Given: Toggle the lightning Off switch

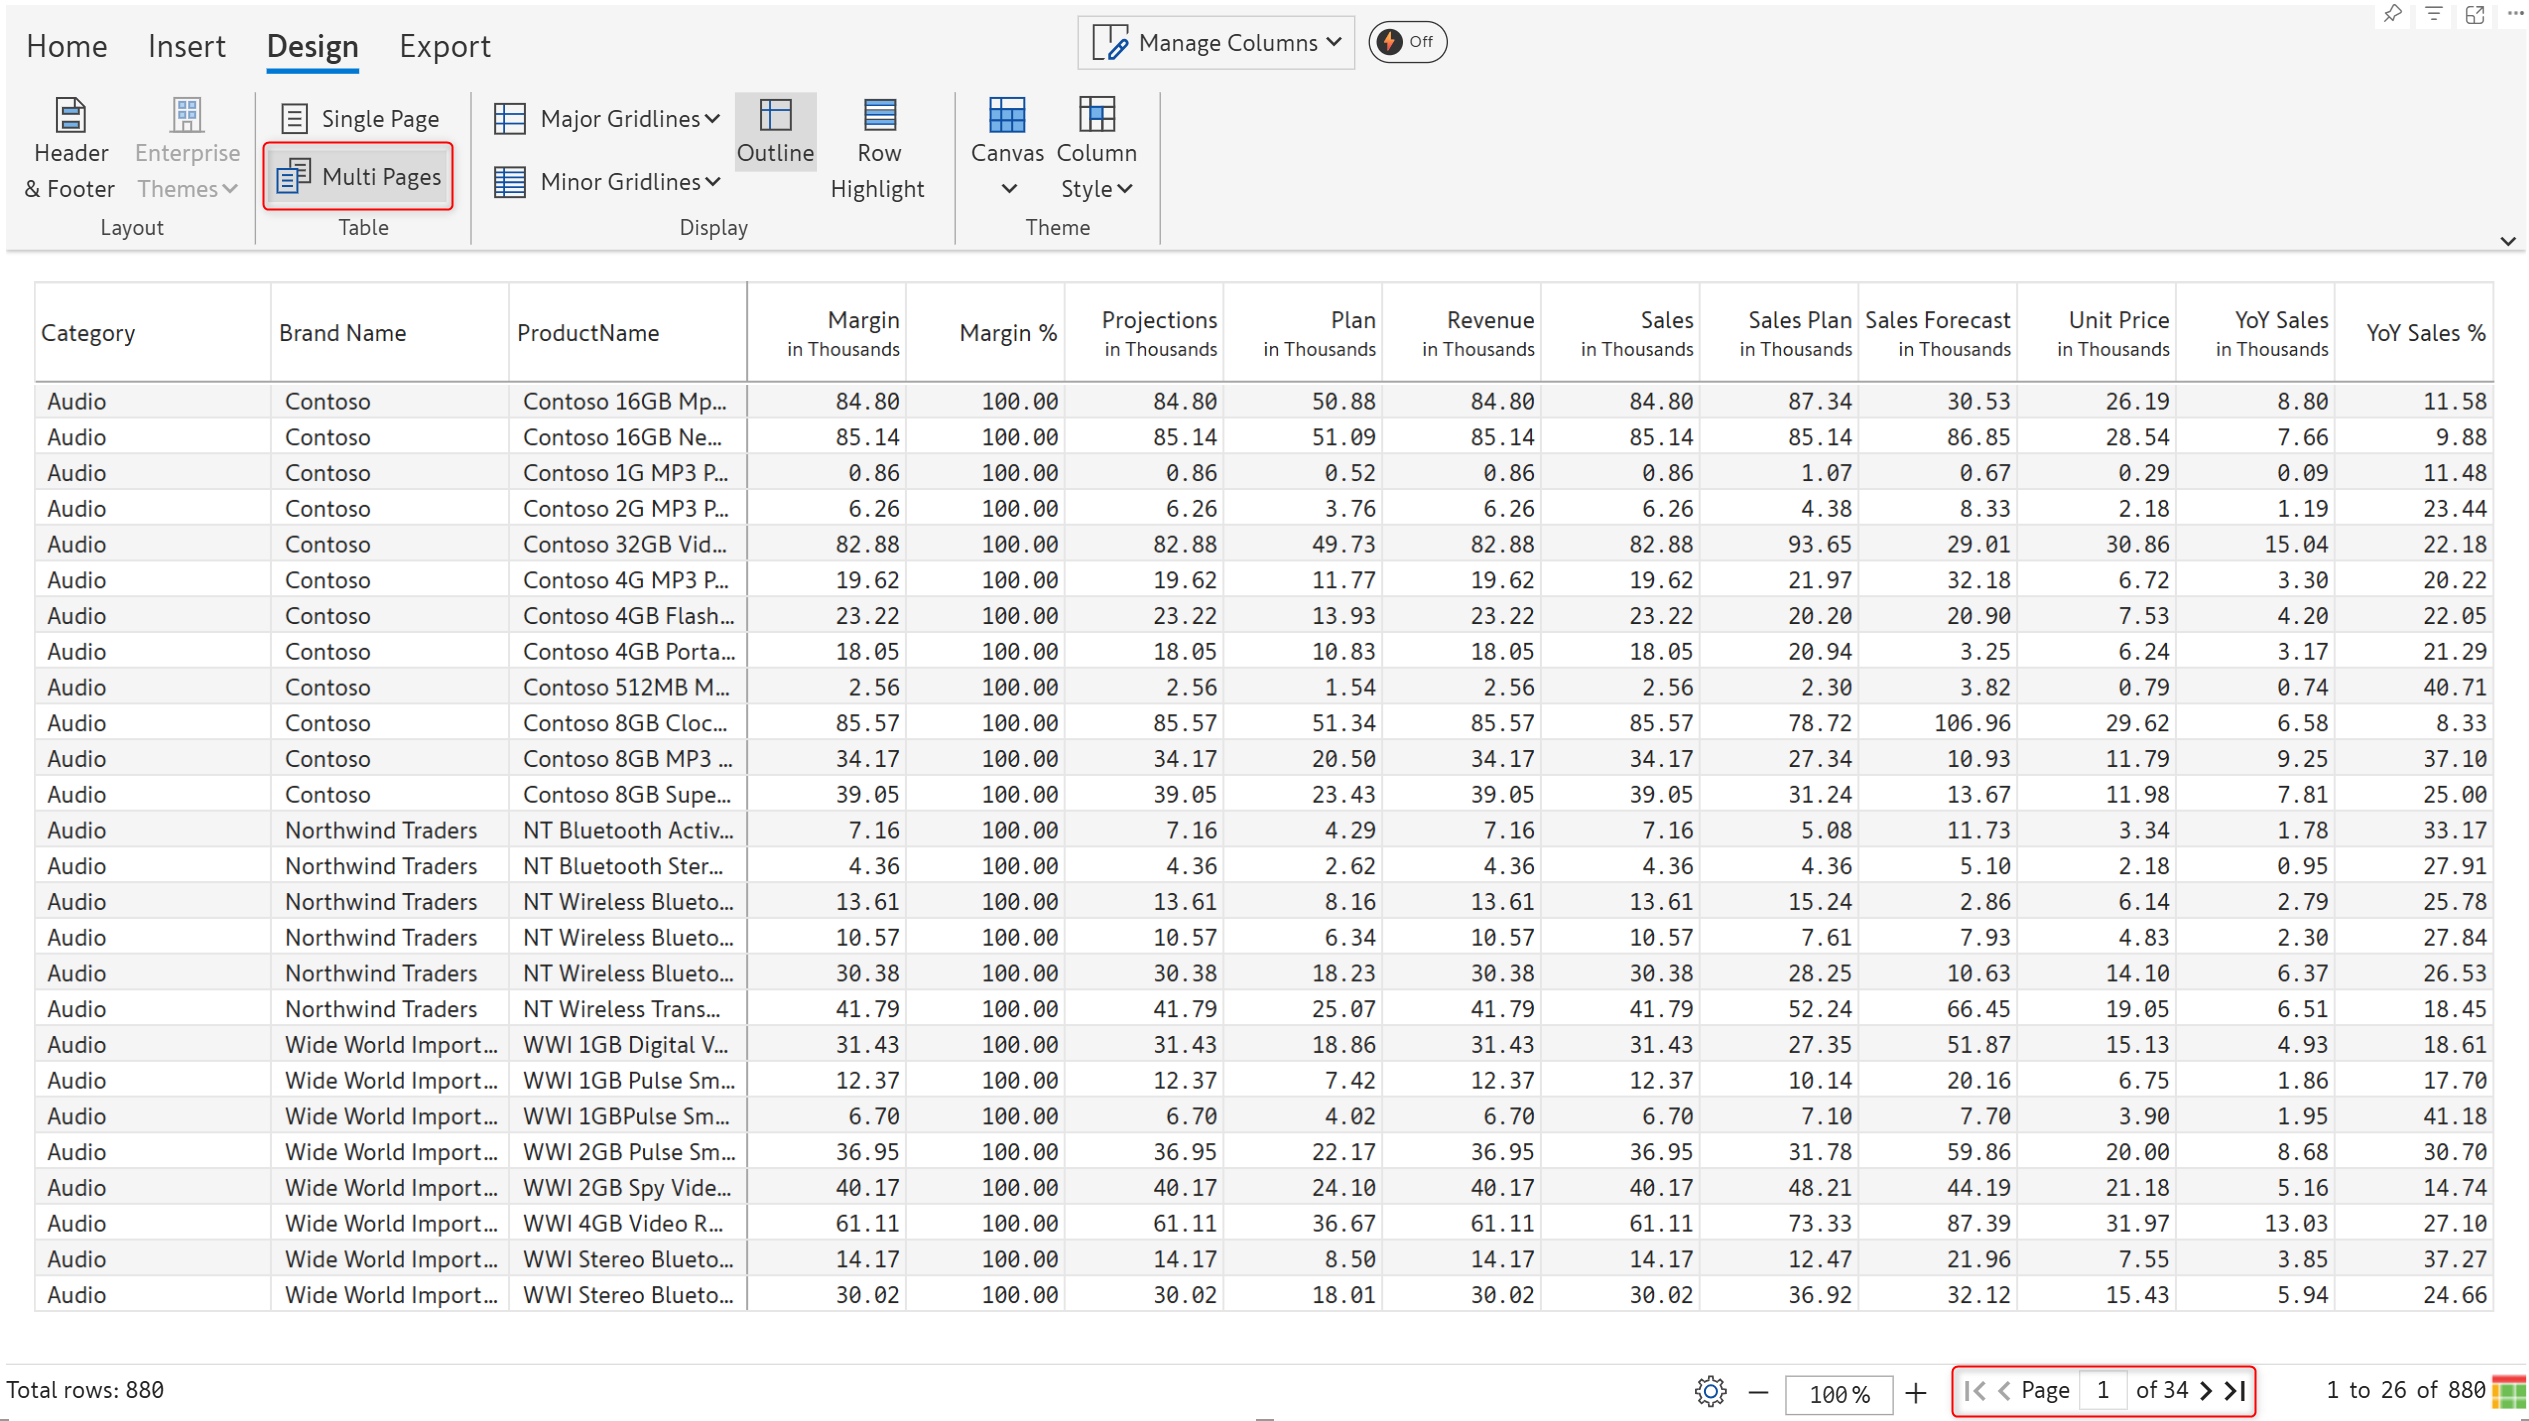Looking at the screenshot, I should 1406,42.
